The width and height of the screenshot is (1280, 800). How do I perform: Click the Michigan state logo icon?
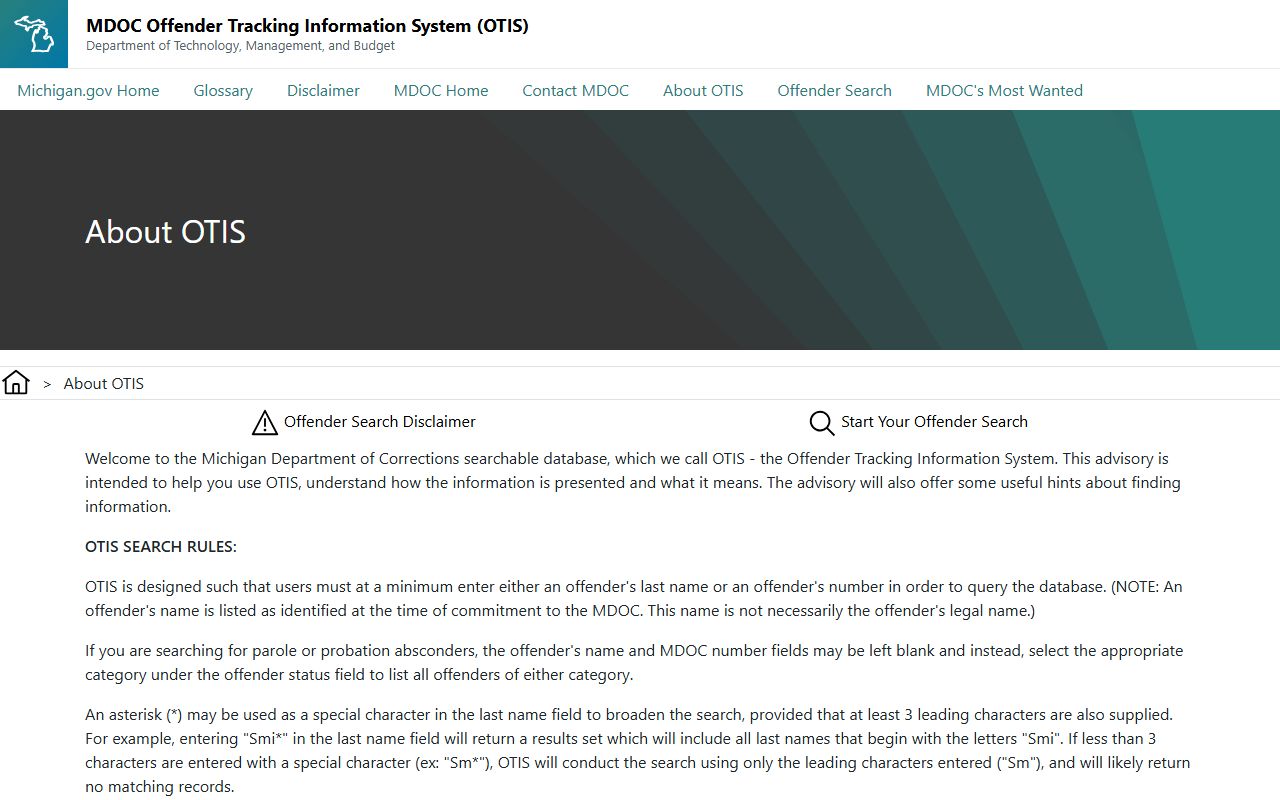pos(34,34)
